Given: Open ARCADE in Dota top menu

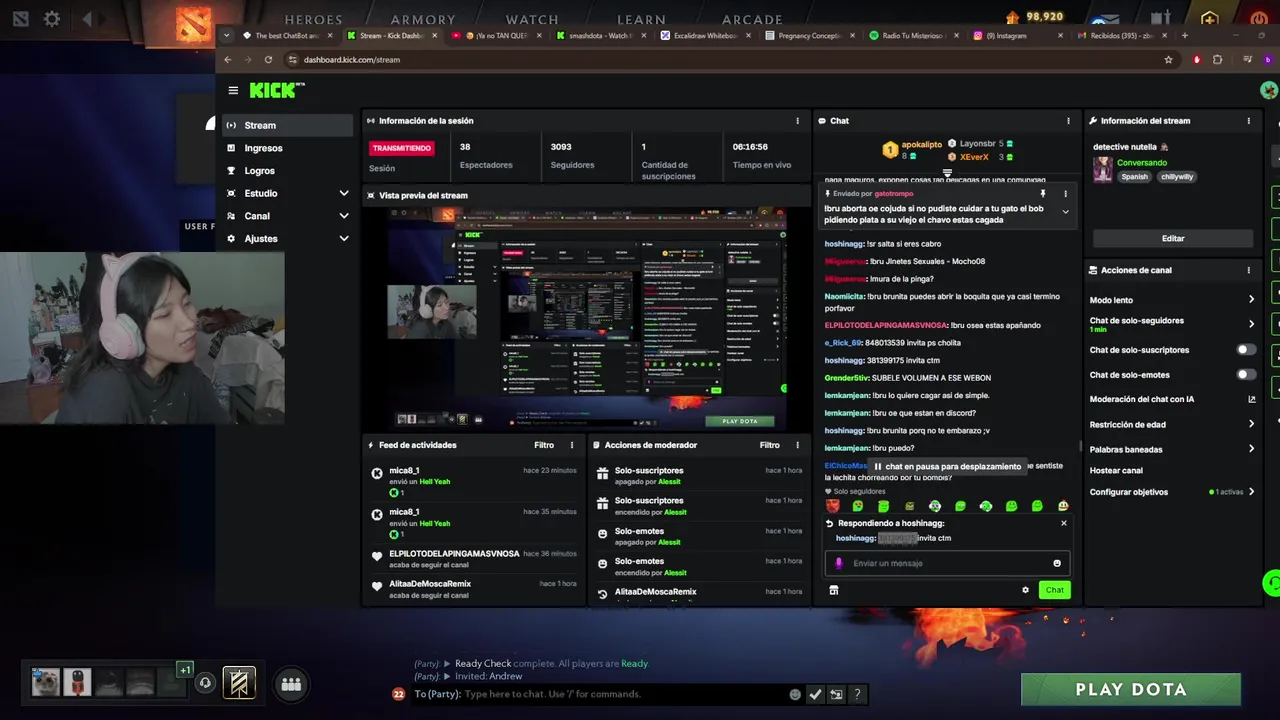Looking at the screenshot, I should [752, 19].
